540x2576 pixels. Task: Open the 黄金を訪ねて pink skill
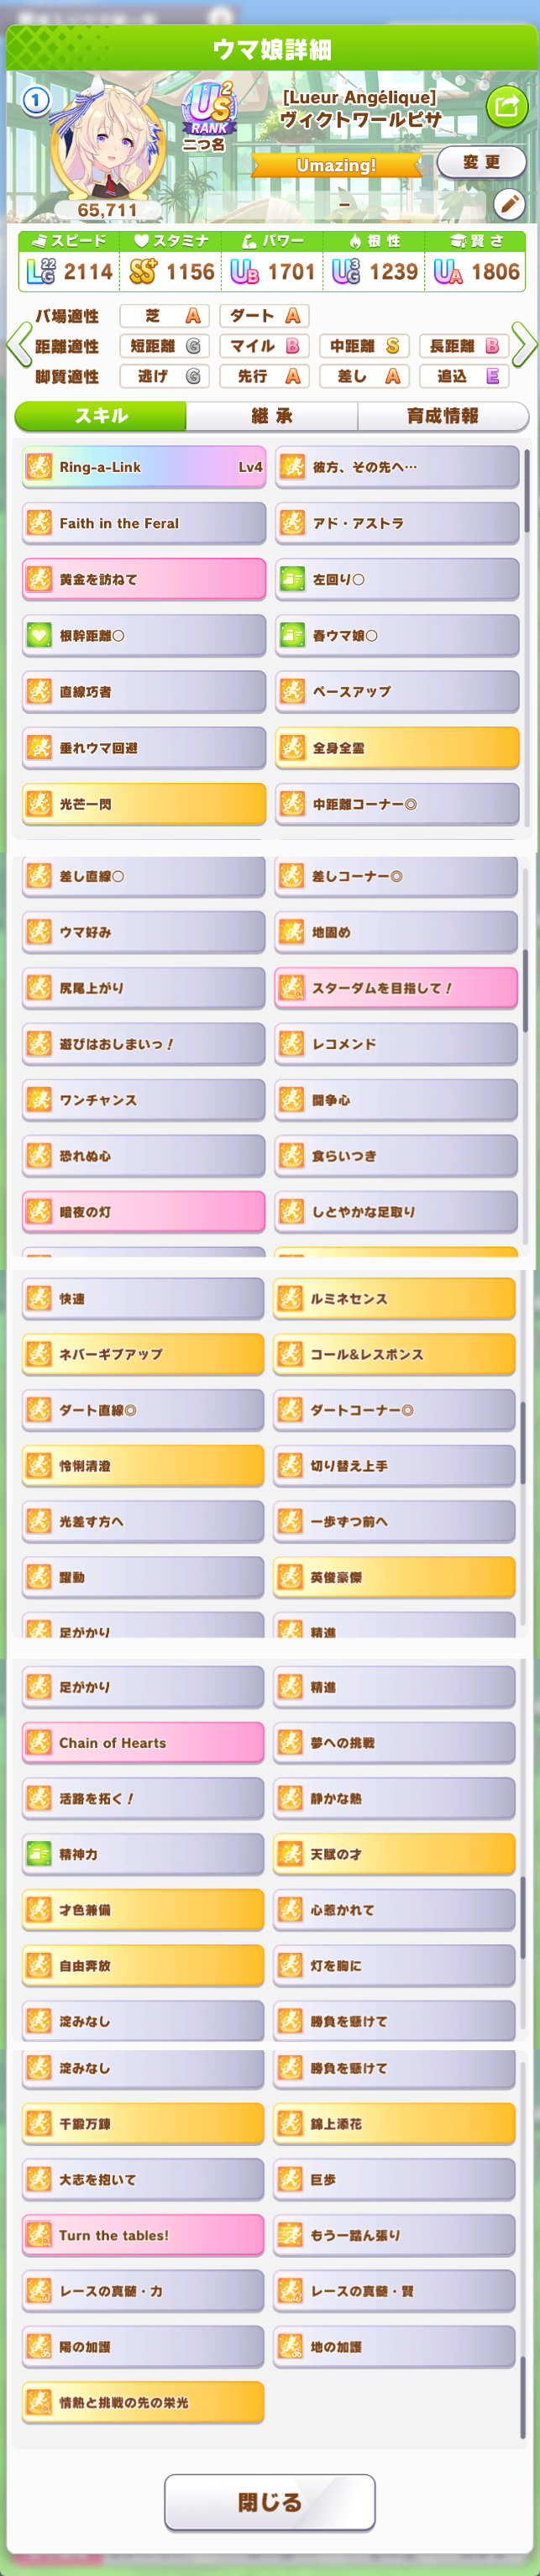pos(144,579)
